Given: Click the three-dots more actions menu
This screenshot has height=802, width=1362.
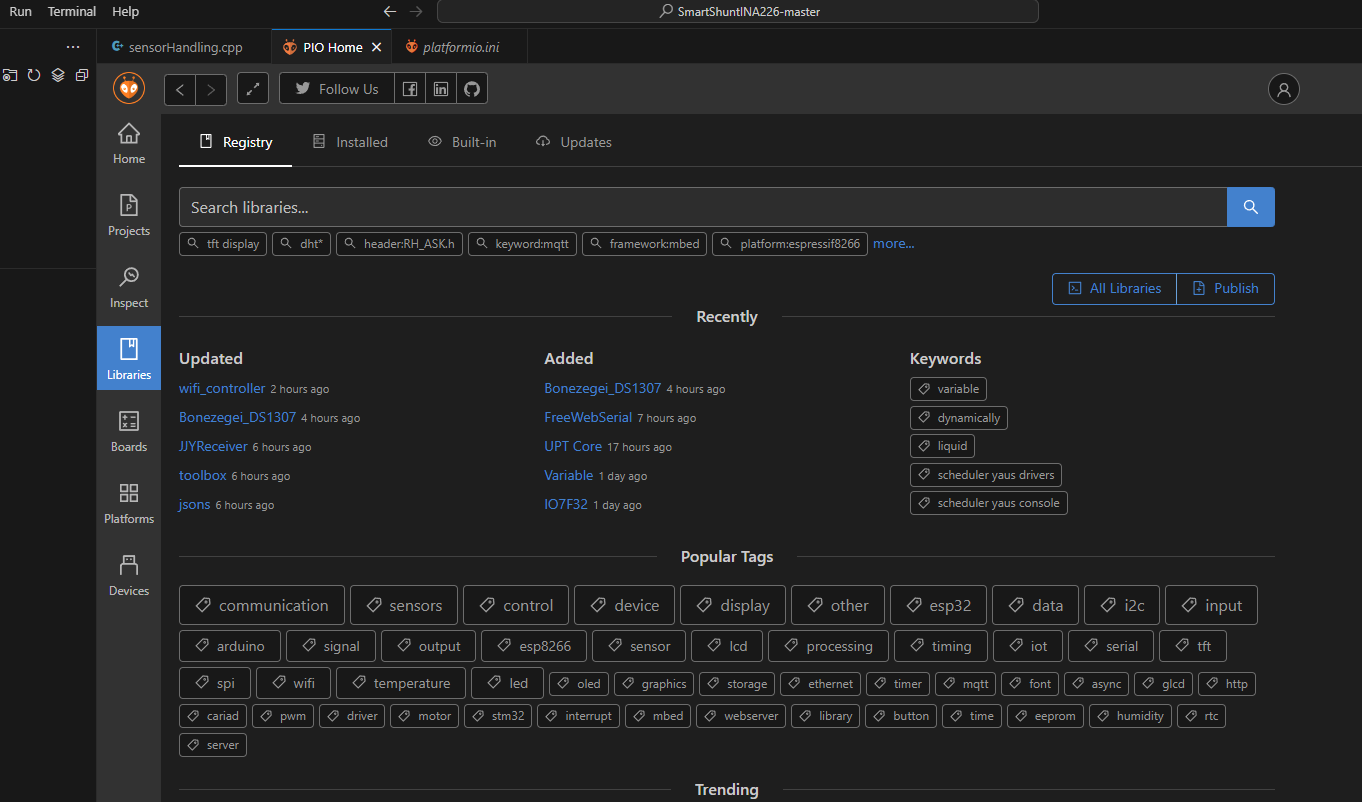Looking at the screenshot, I should (72, 47).
